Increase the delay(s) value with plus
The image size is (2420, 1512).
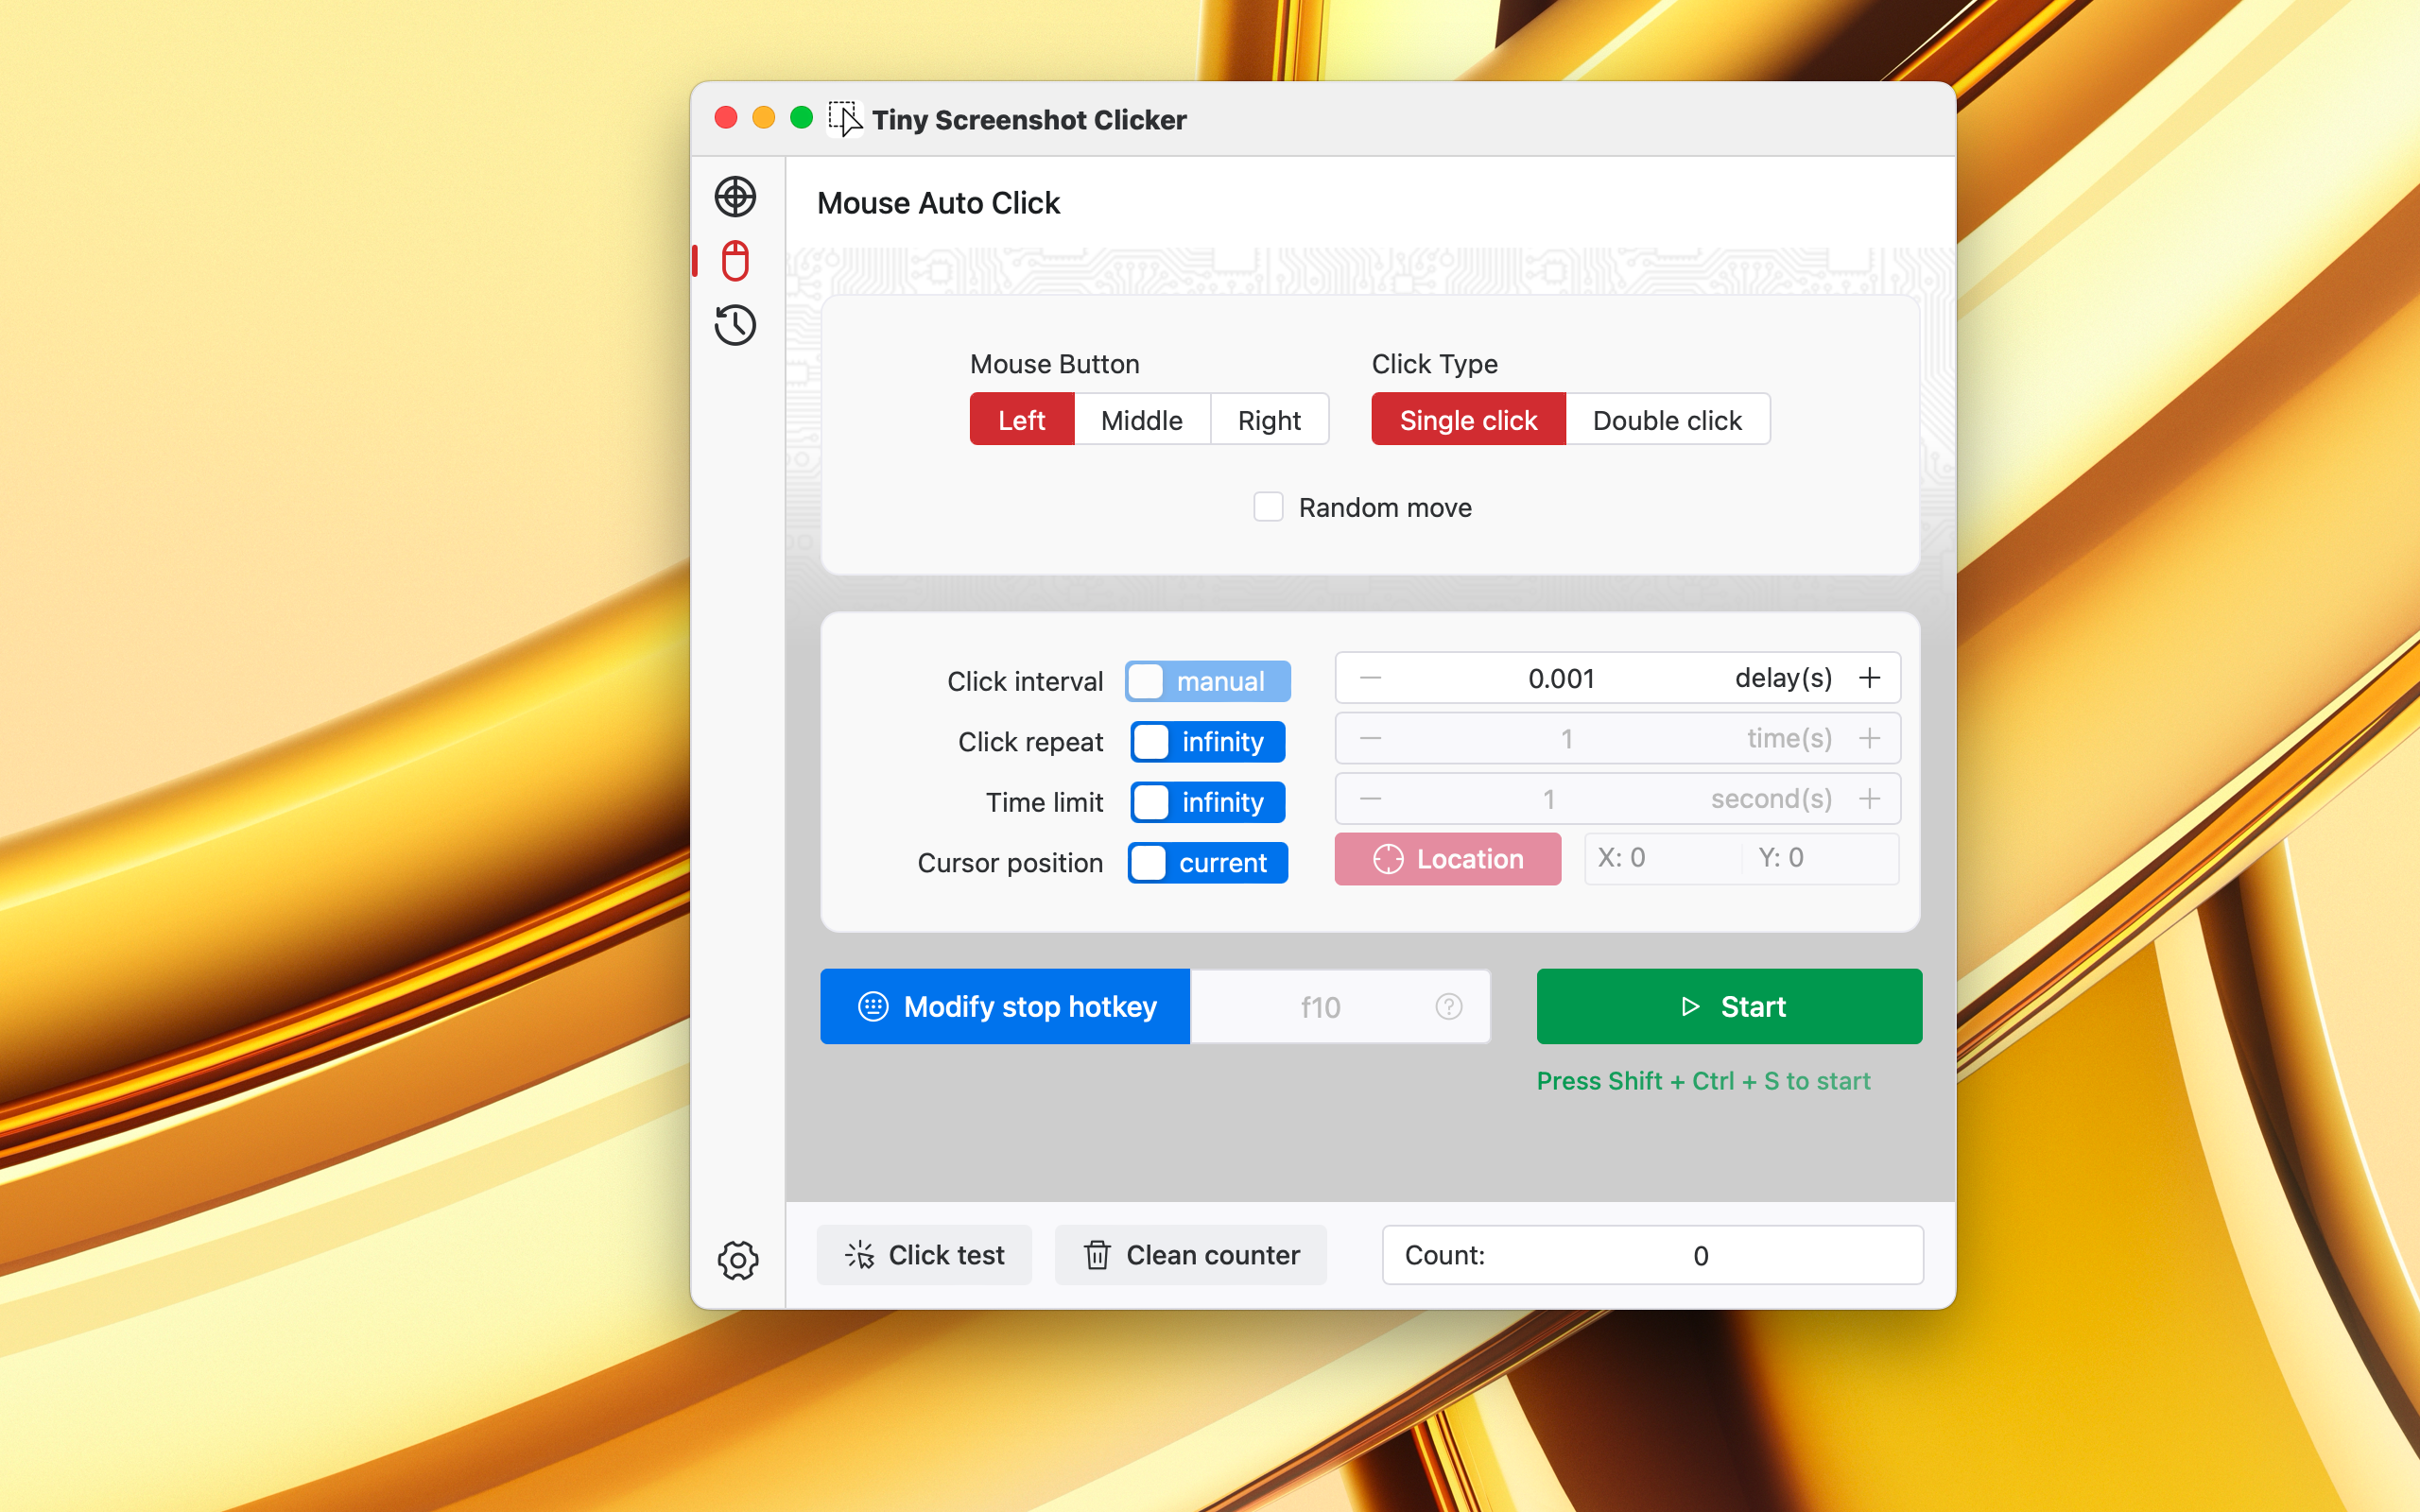point(1869,678)
